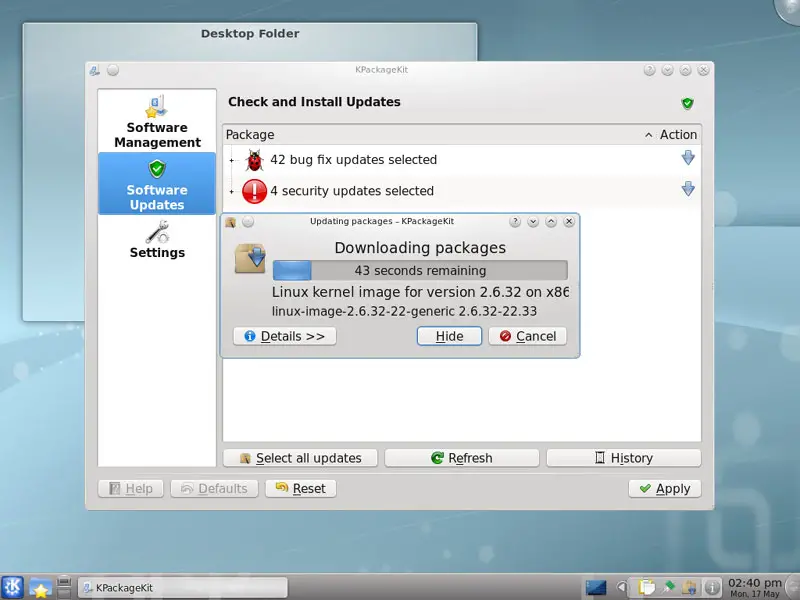Click the linux-image-2.6.32-22-generic package text

coord(404,311)
